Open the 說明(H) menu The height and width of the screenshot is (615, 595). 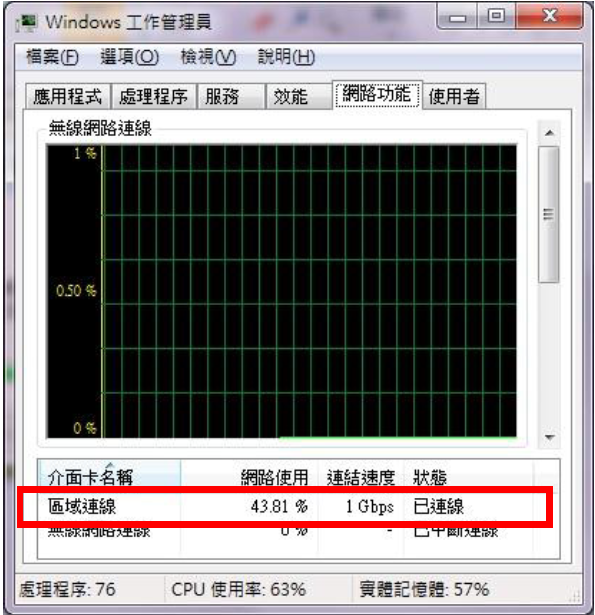click(x=286, y=57)
